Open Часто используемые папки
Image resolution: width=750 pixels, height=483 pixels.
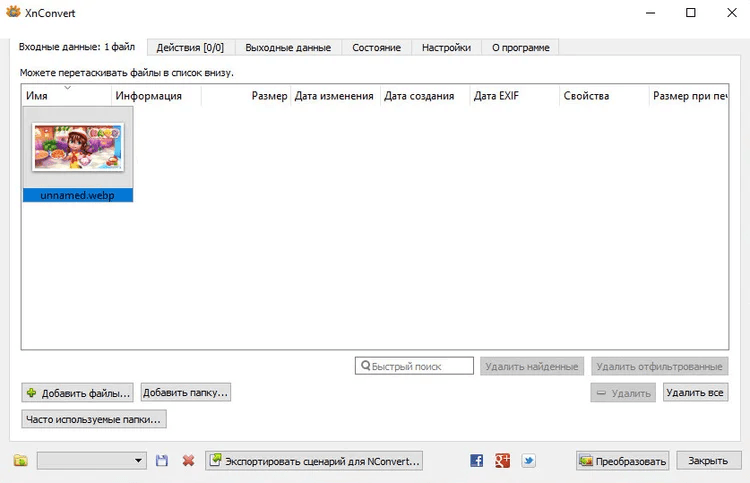[x=94, y=419]
